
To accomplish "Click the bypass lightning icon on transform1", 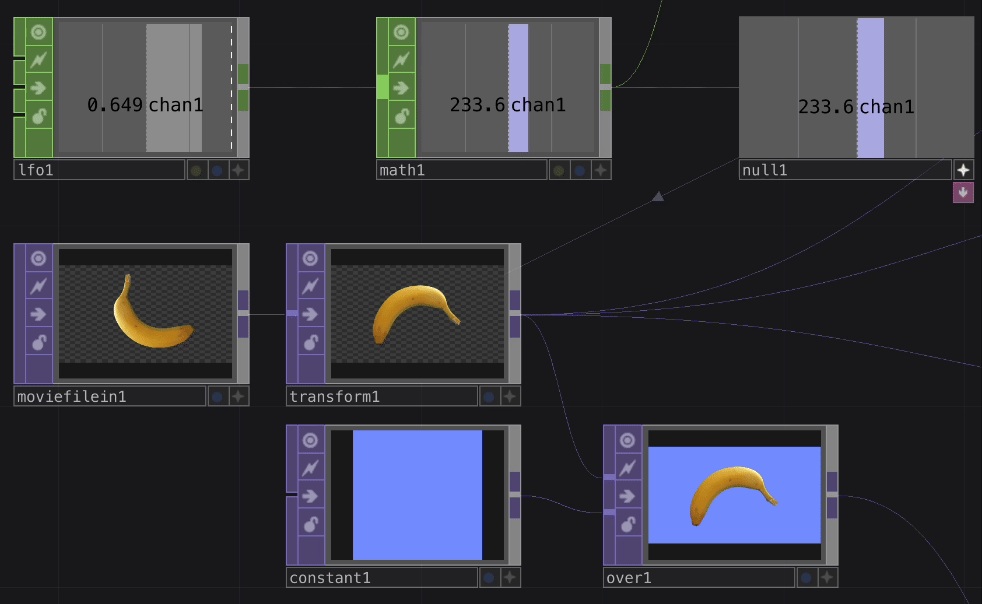I will [x=309, y=285].
